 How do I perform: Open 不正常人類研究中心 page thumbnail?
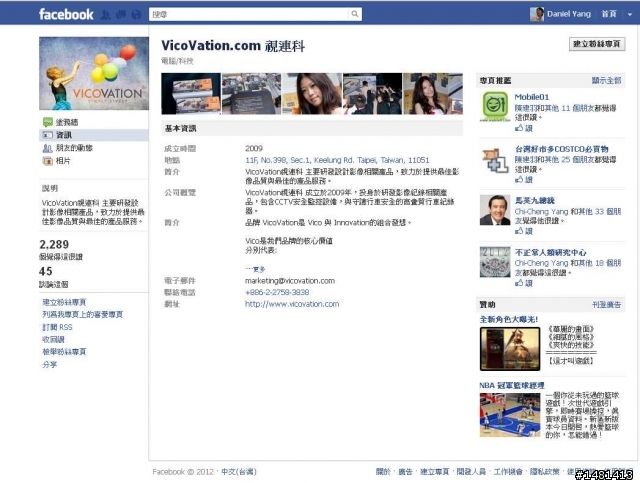(495, 262)
